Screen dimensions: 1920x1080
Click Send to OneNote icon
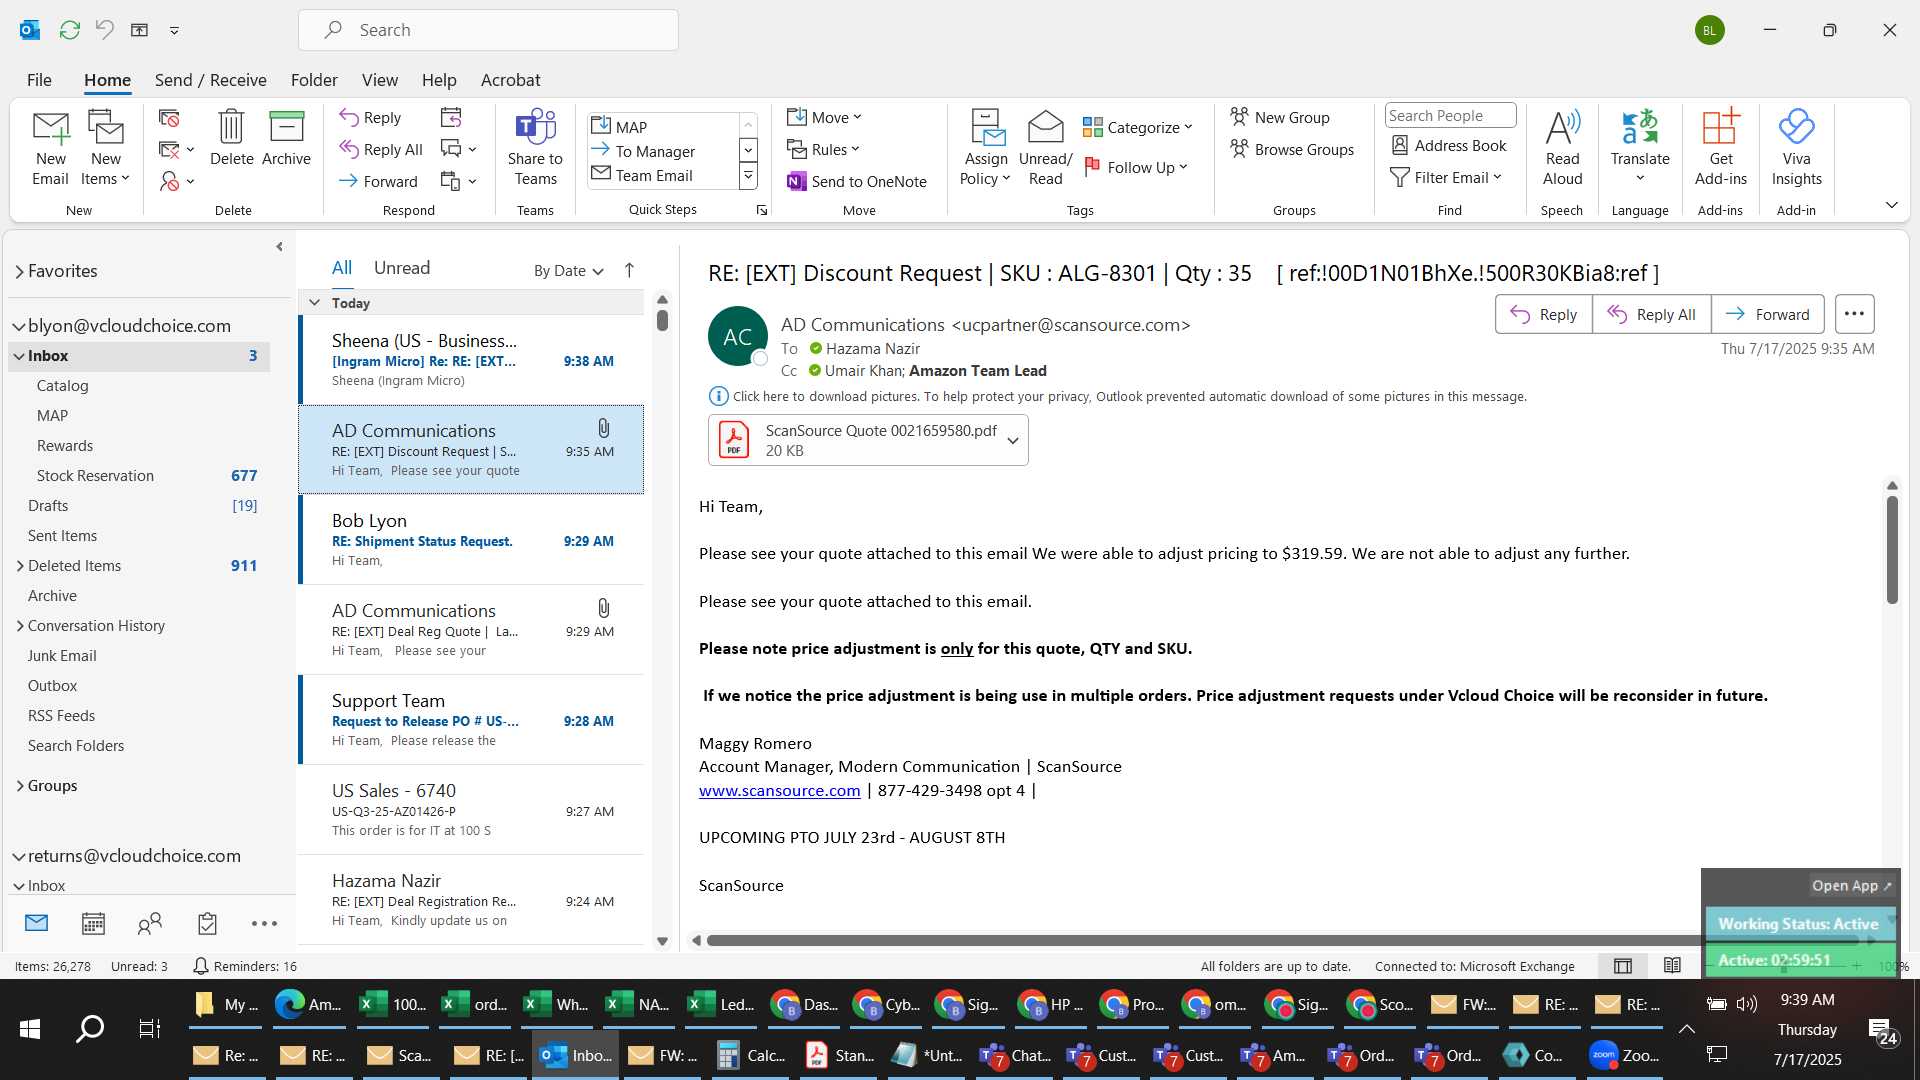pos(797,181)
